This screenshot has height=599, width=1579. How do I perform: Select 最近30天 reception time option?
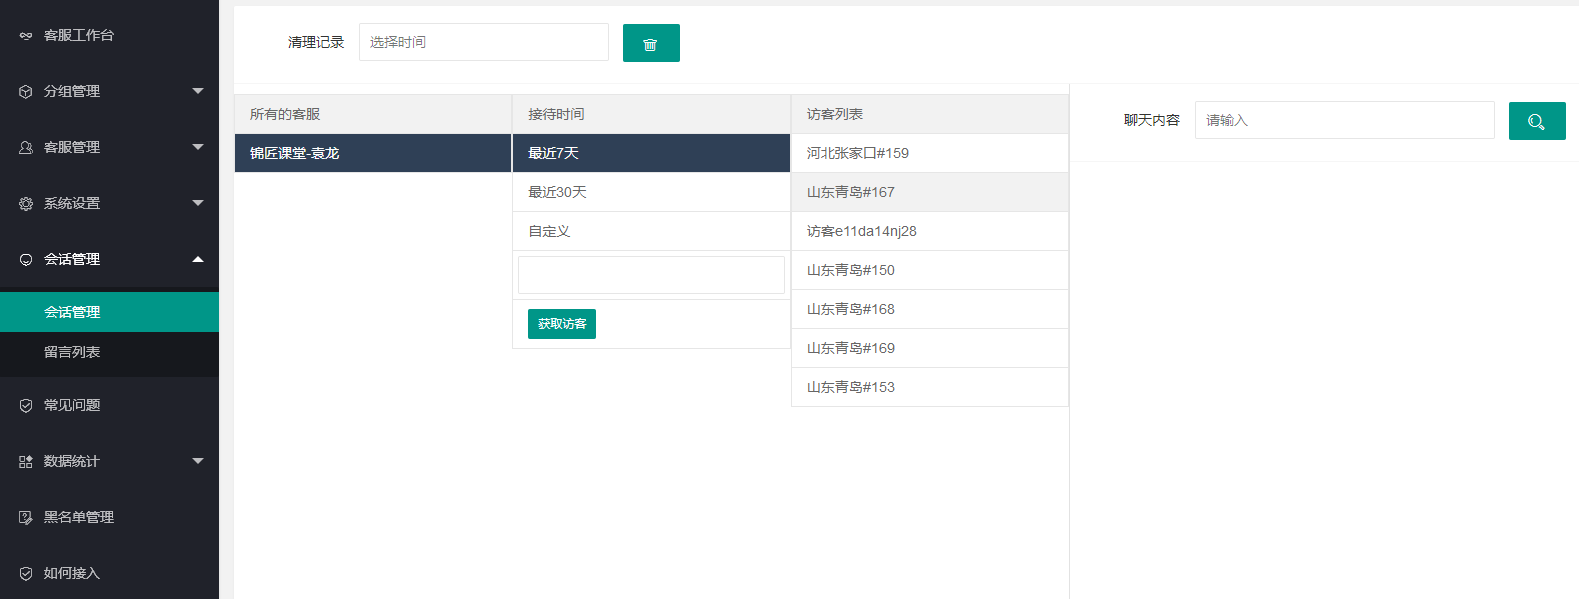[557, 192]
